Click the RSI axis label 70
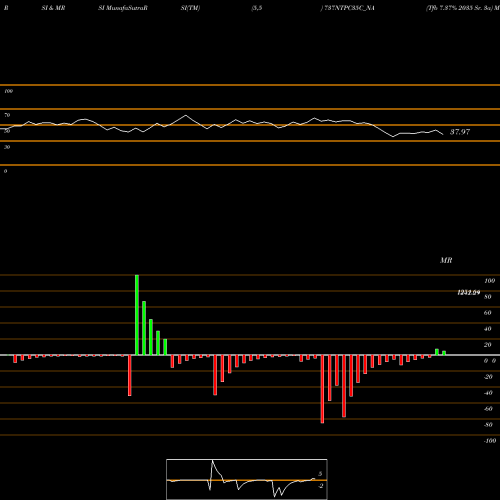The width and height of the screenshot is (500, 500). point(7,115)
